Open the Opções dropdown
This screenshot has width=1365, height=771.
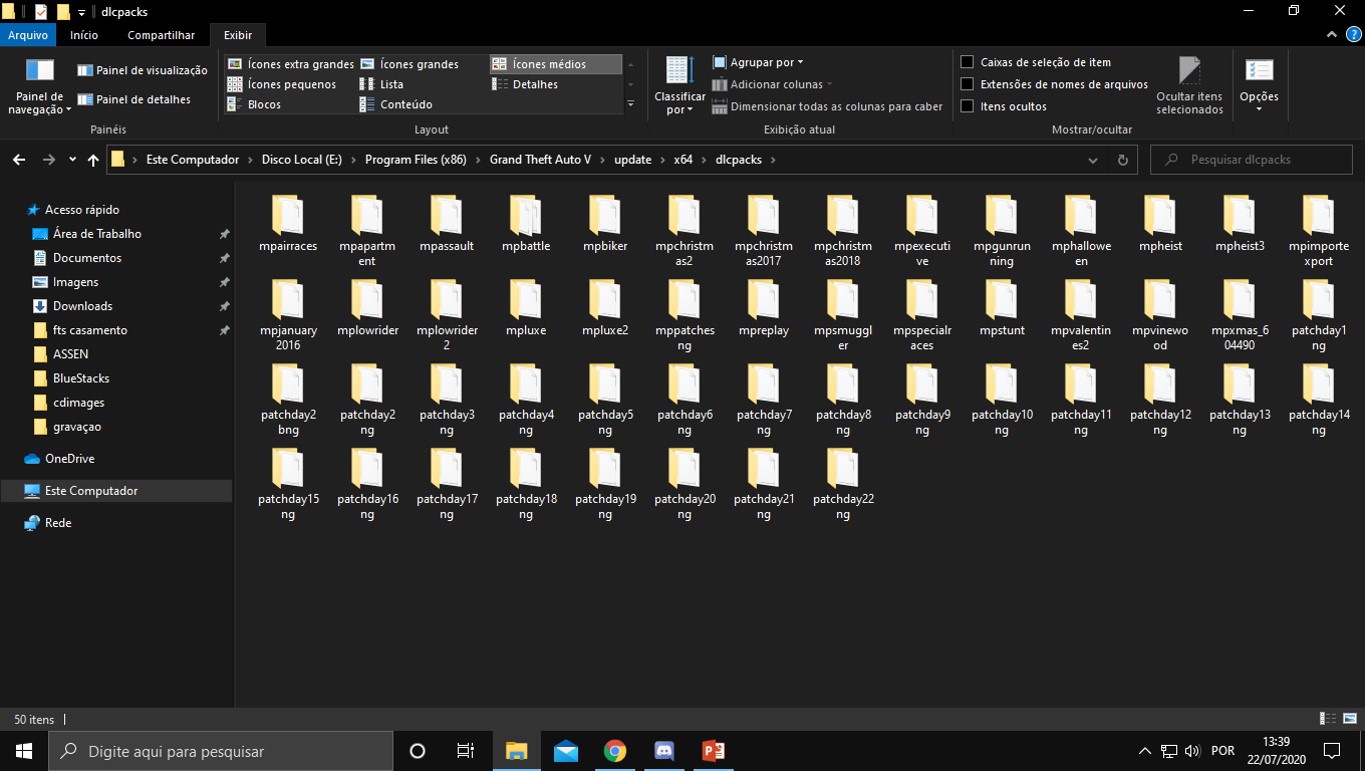click(1259, 86)
